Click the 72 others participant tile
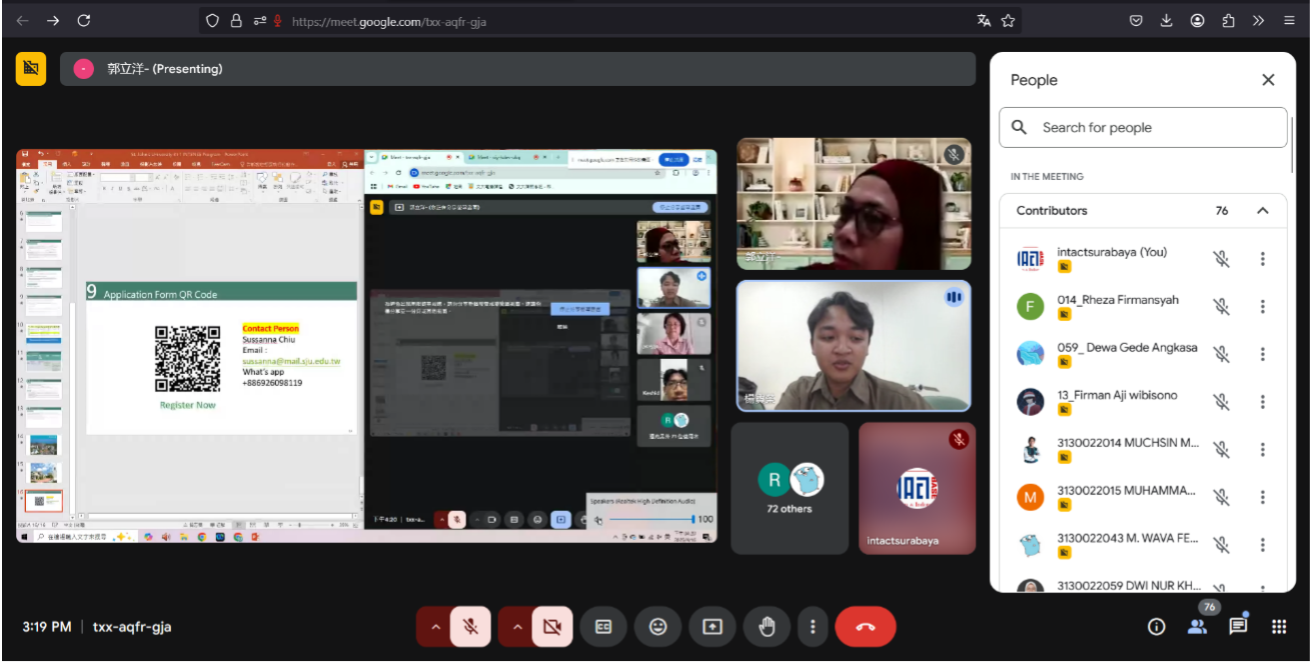 click(789, 488)
